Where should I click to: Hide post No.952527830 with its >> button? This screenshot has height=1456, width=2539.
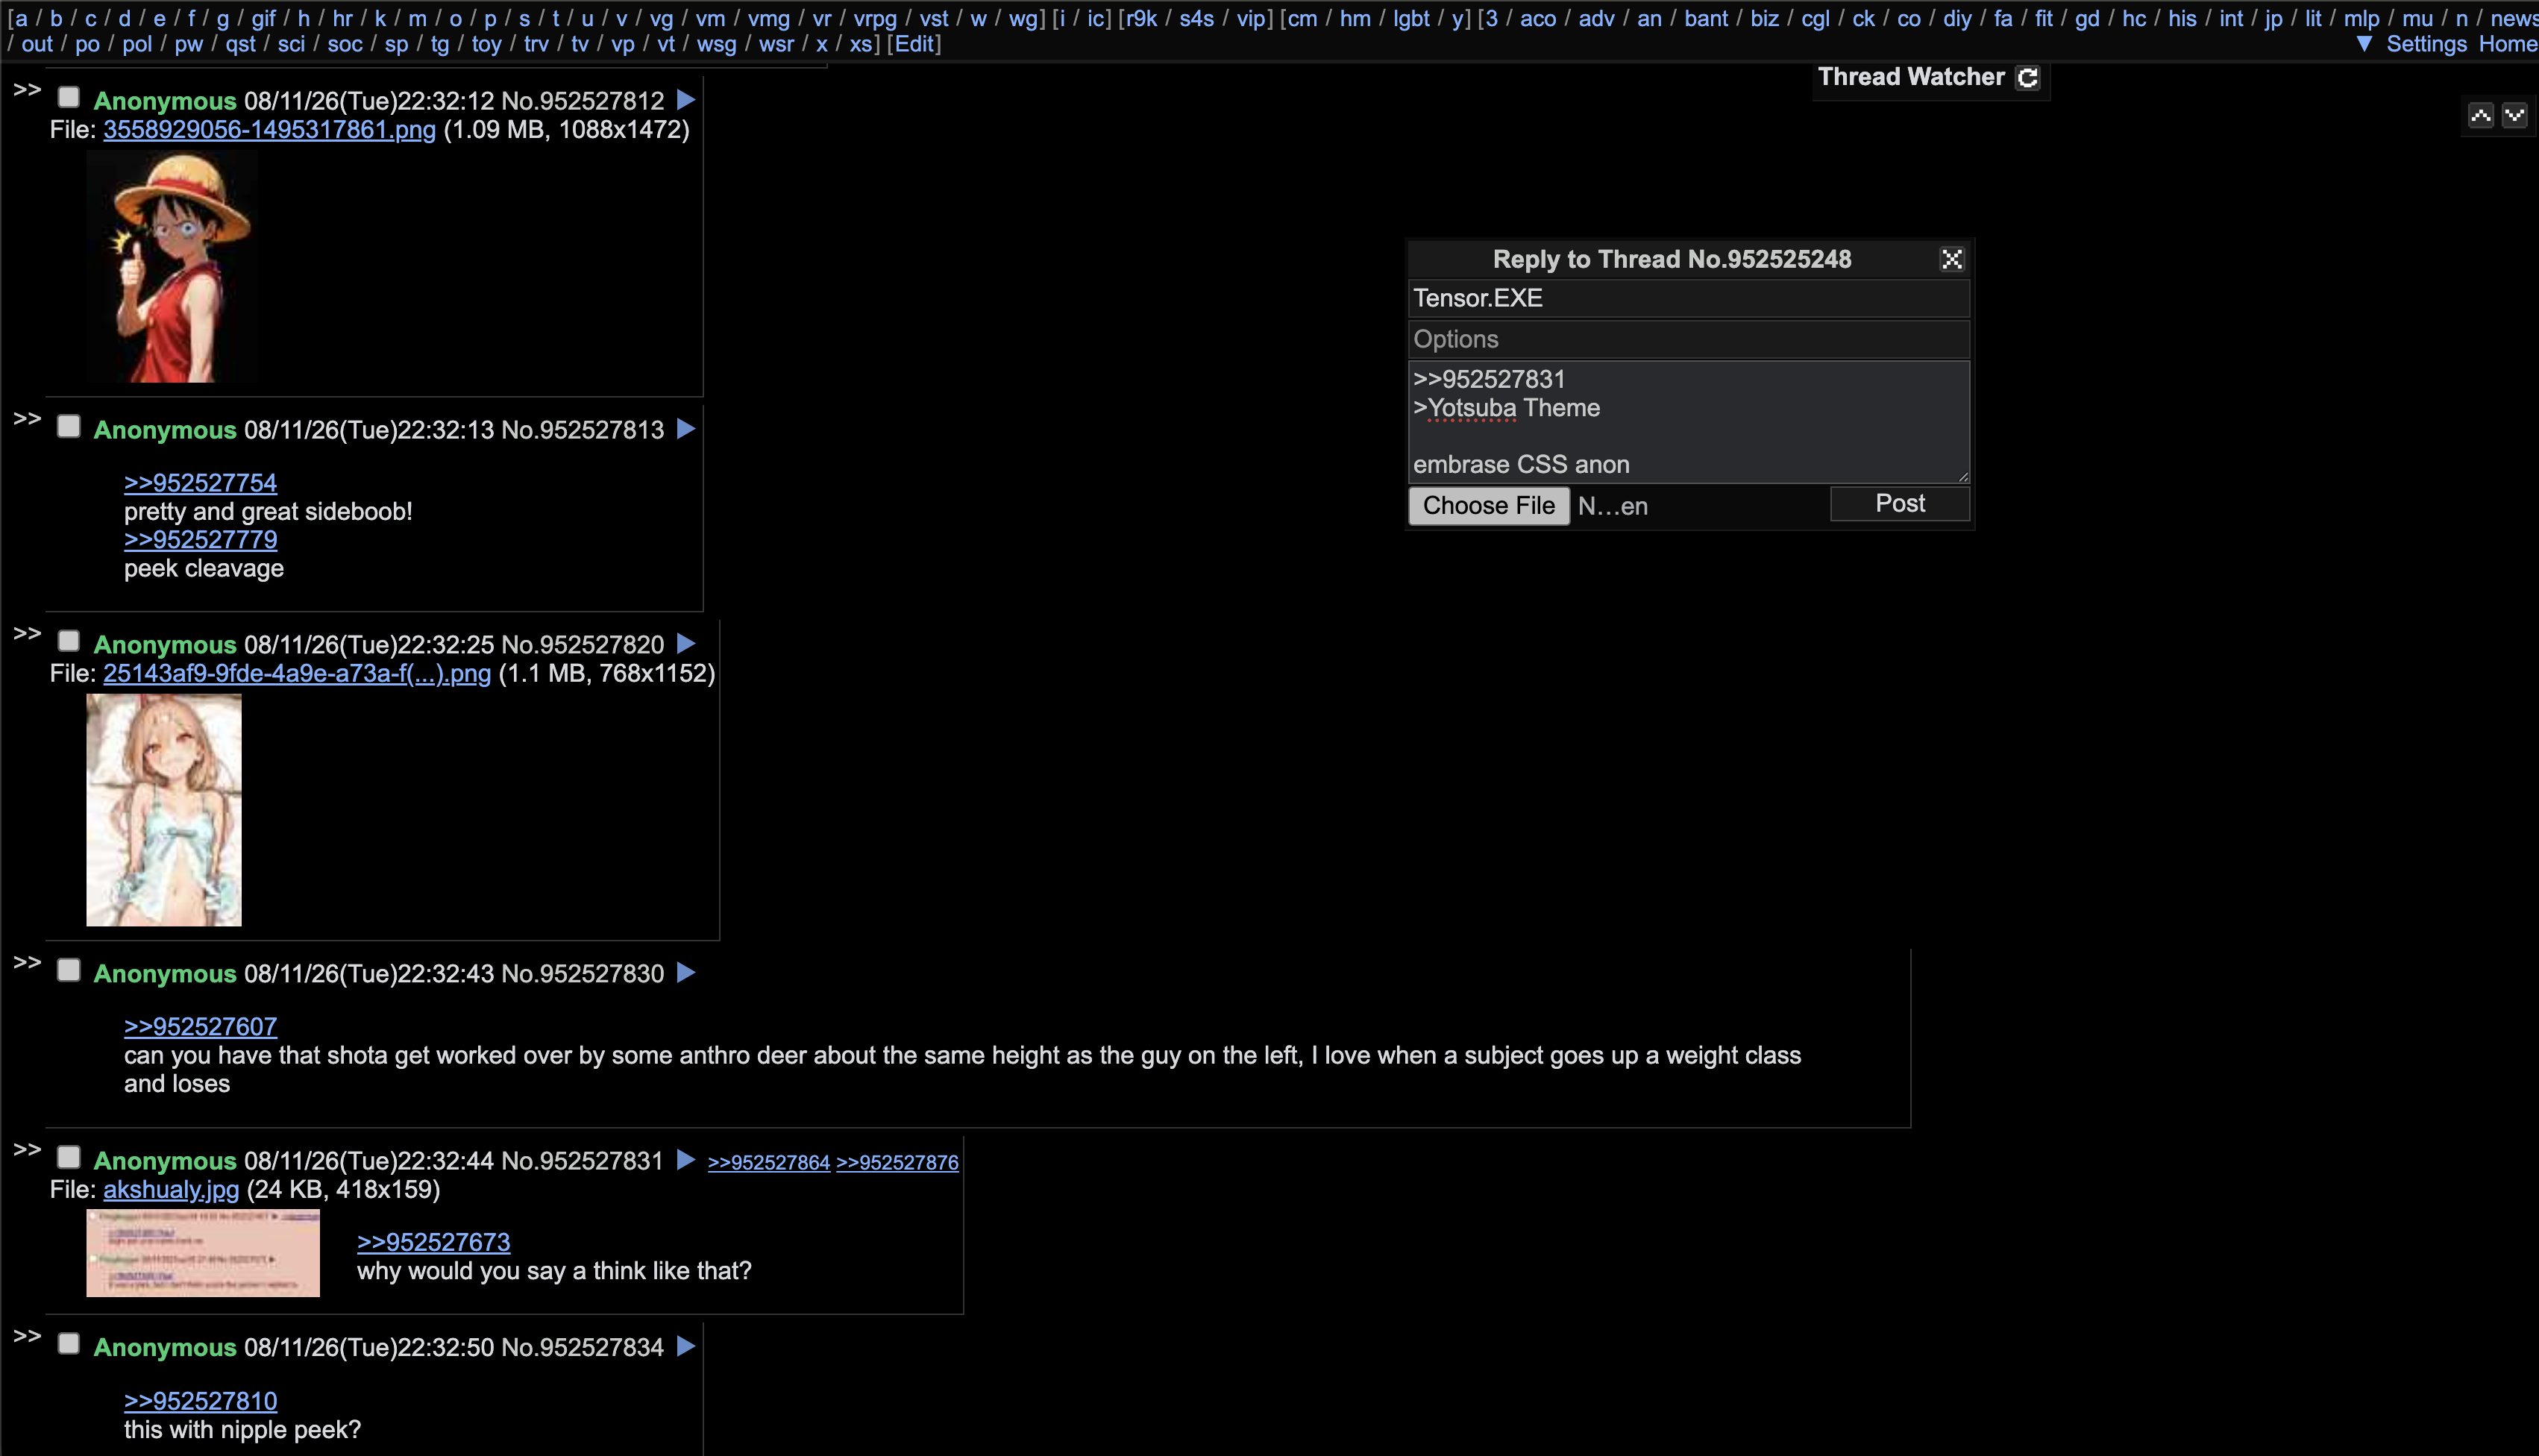click(27, 963)
